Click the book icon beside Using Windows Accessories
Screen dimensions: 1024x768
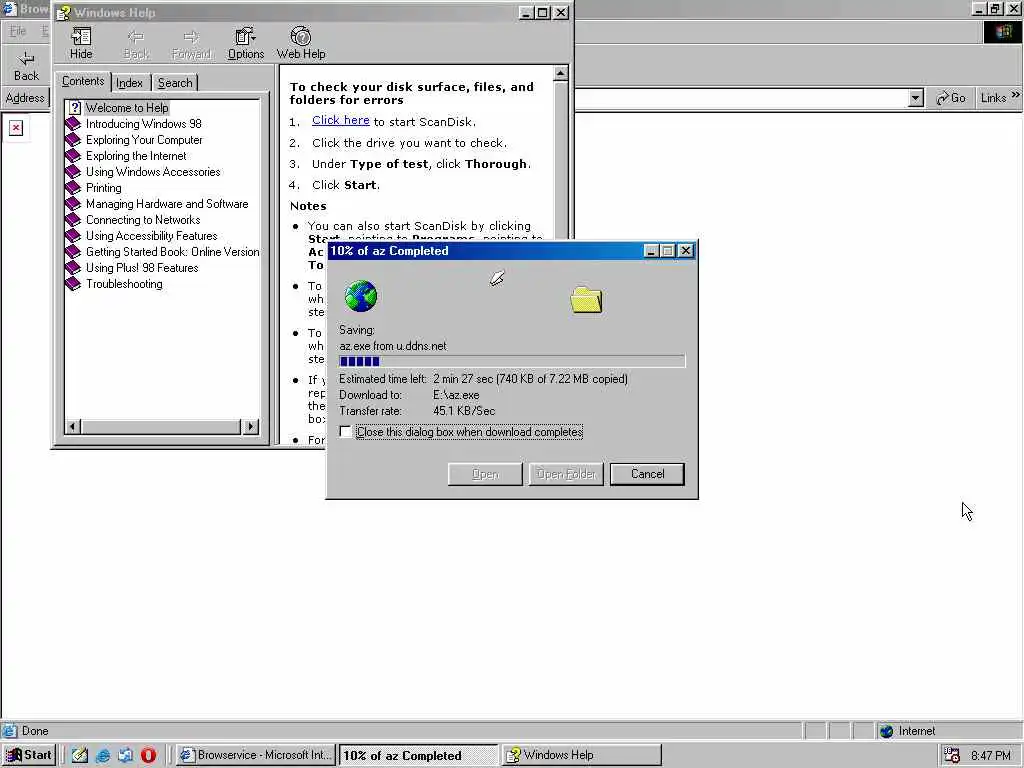tap(73, 172)
